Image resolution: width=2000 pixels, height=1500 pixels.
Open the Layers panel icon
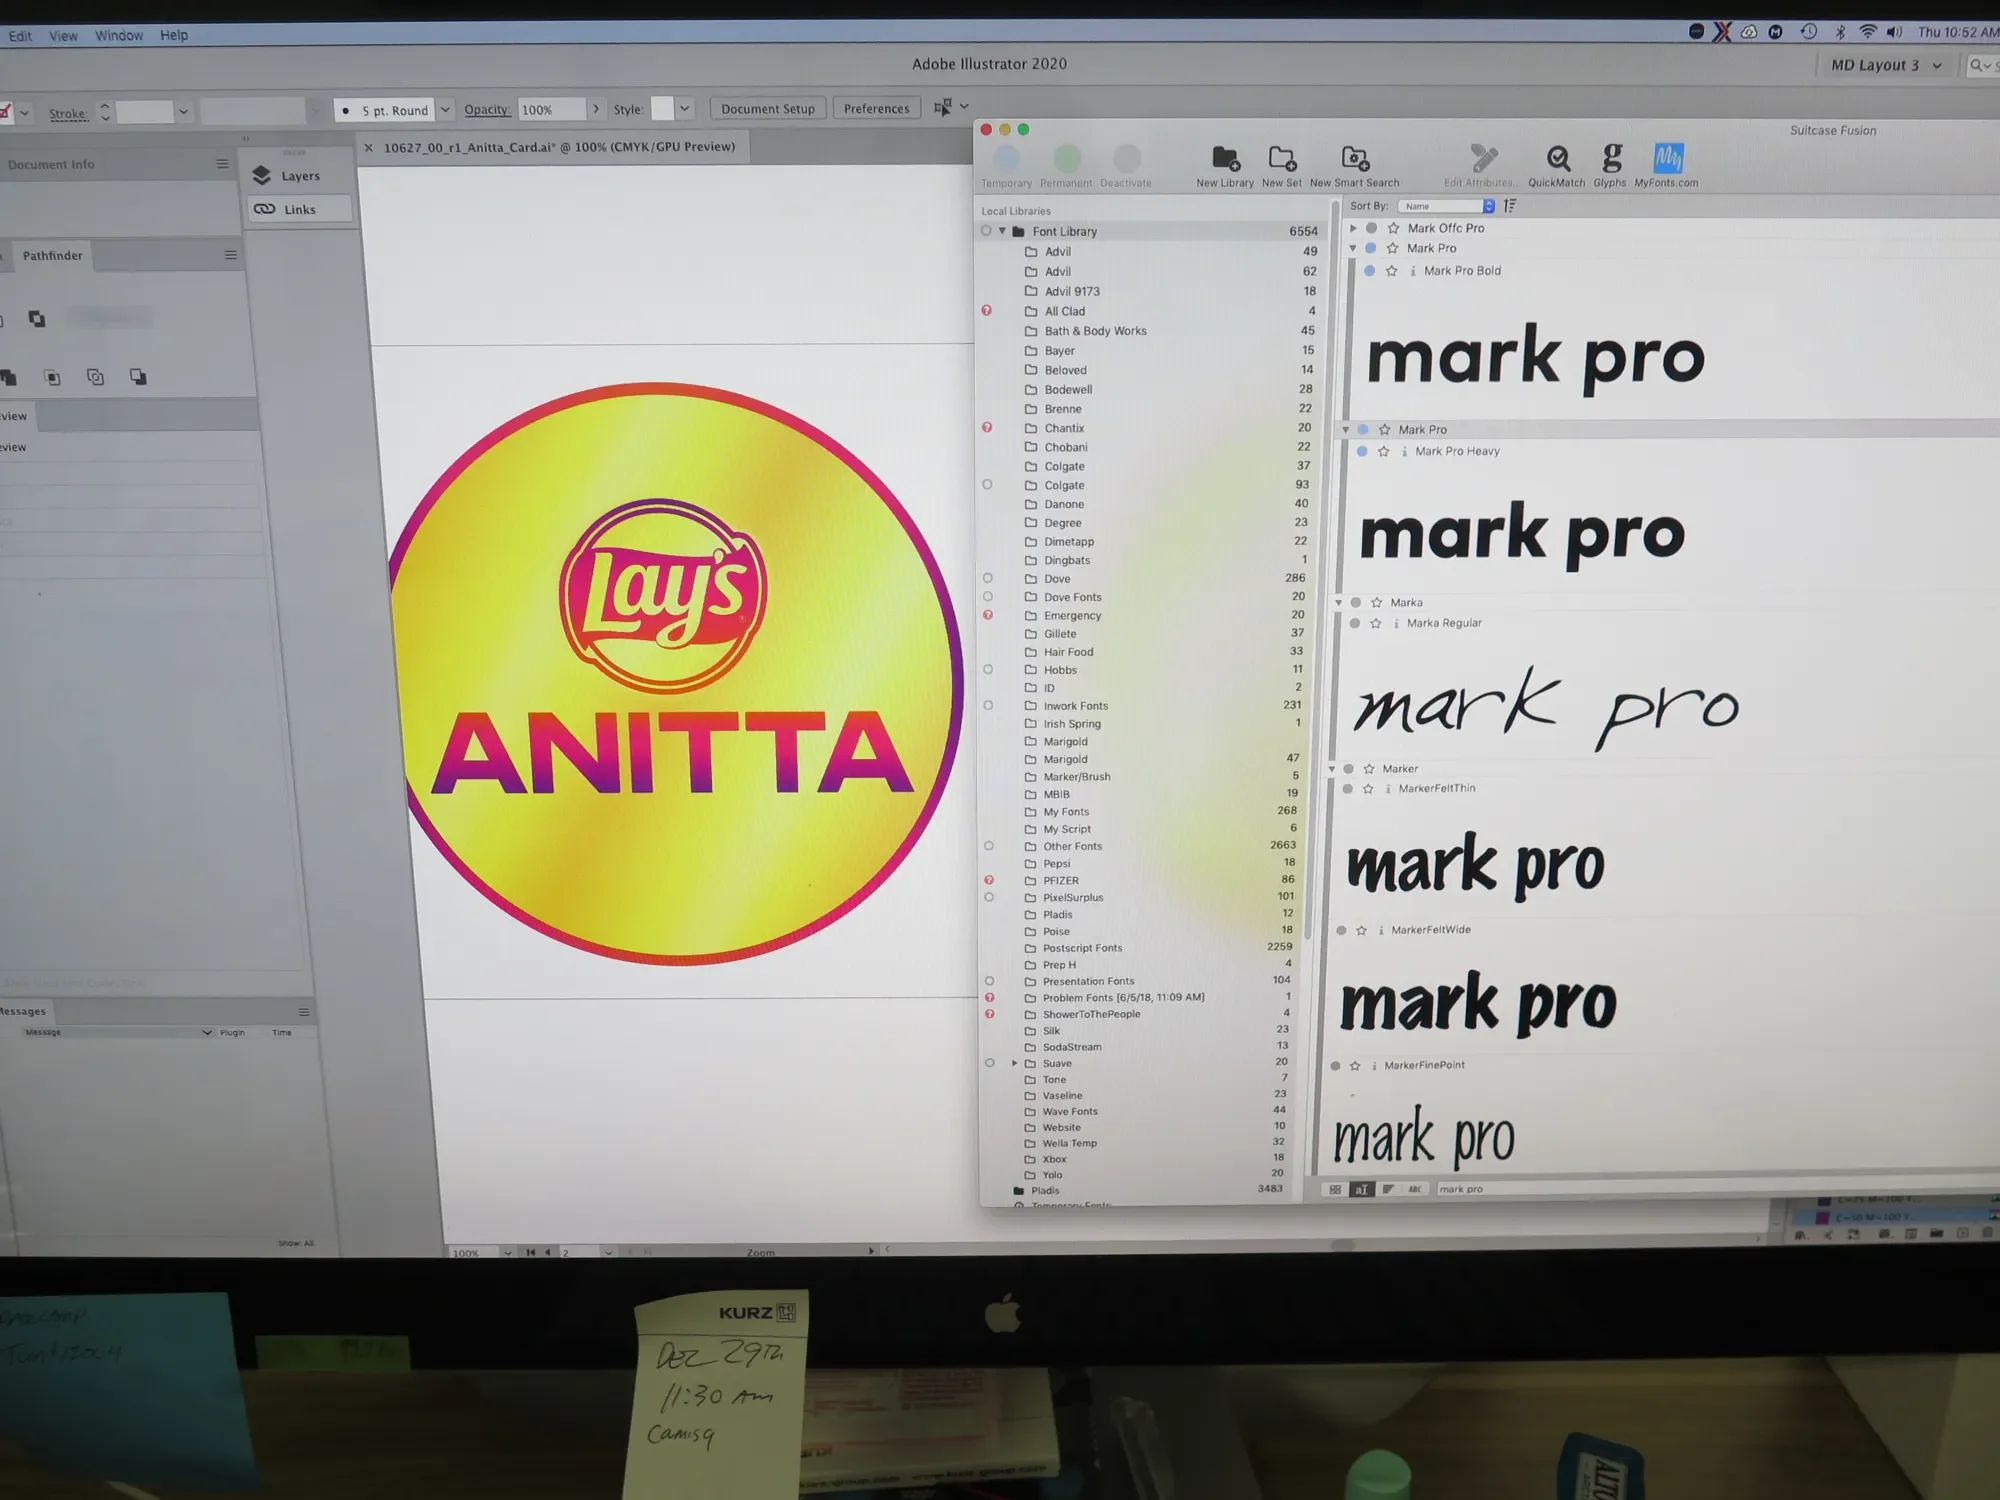coord(262,175)
